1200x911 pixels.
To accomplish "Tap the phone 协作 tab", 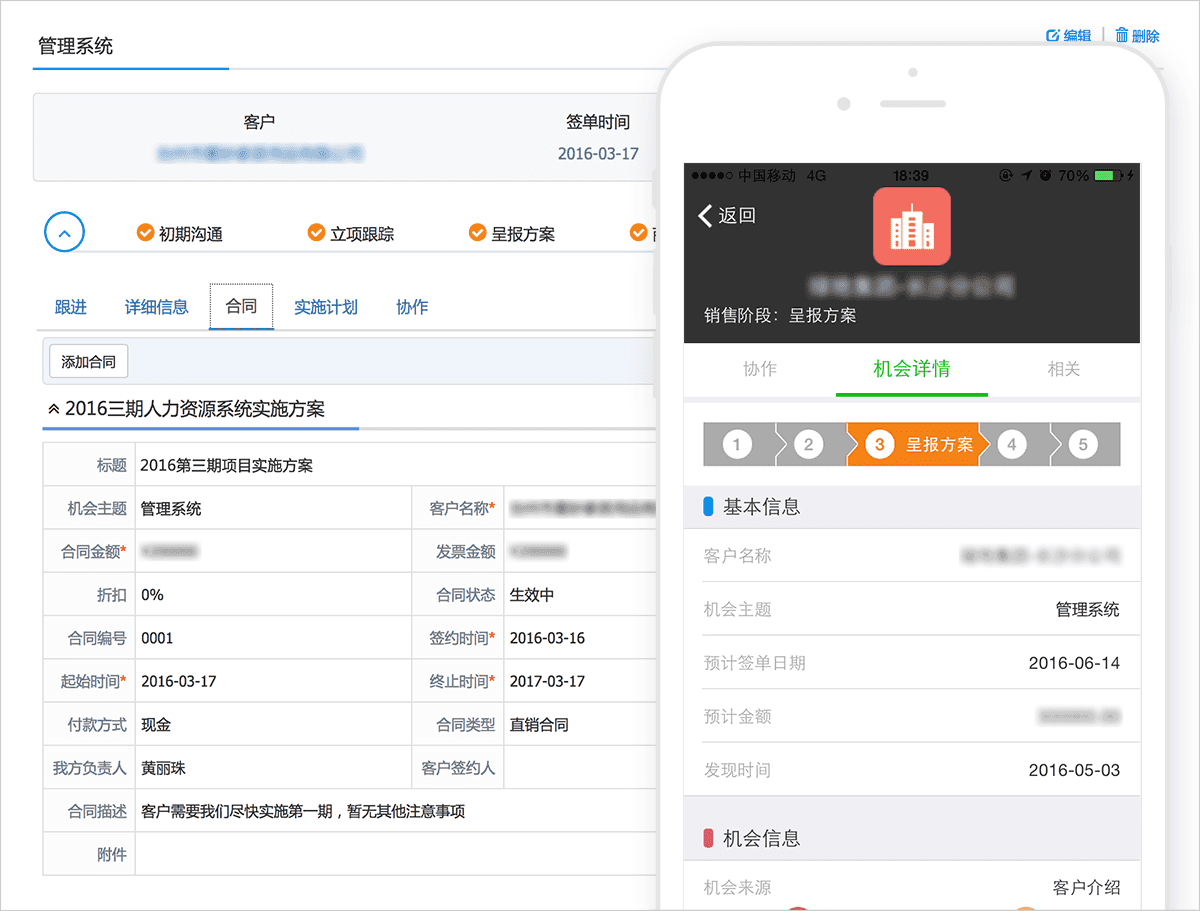I will 760,369.
